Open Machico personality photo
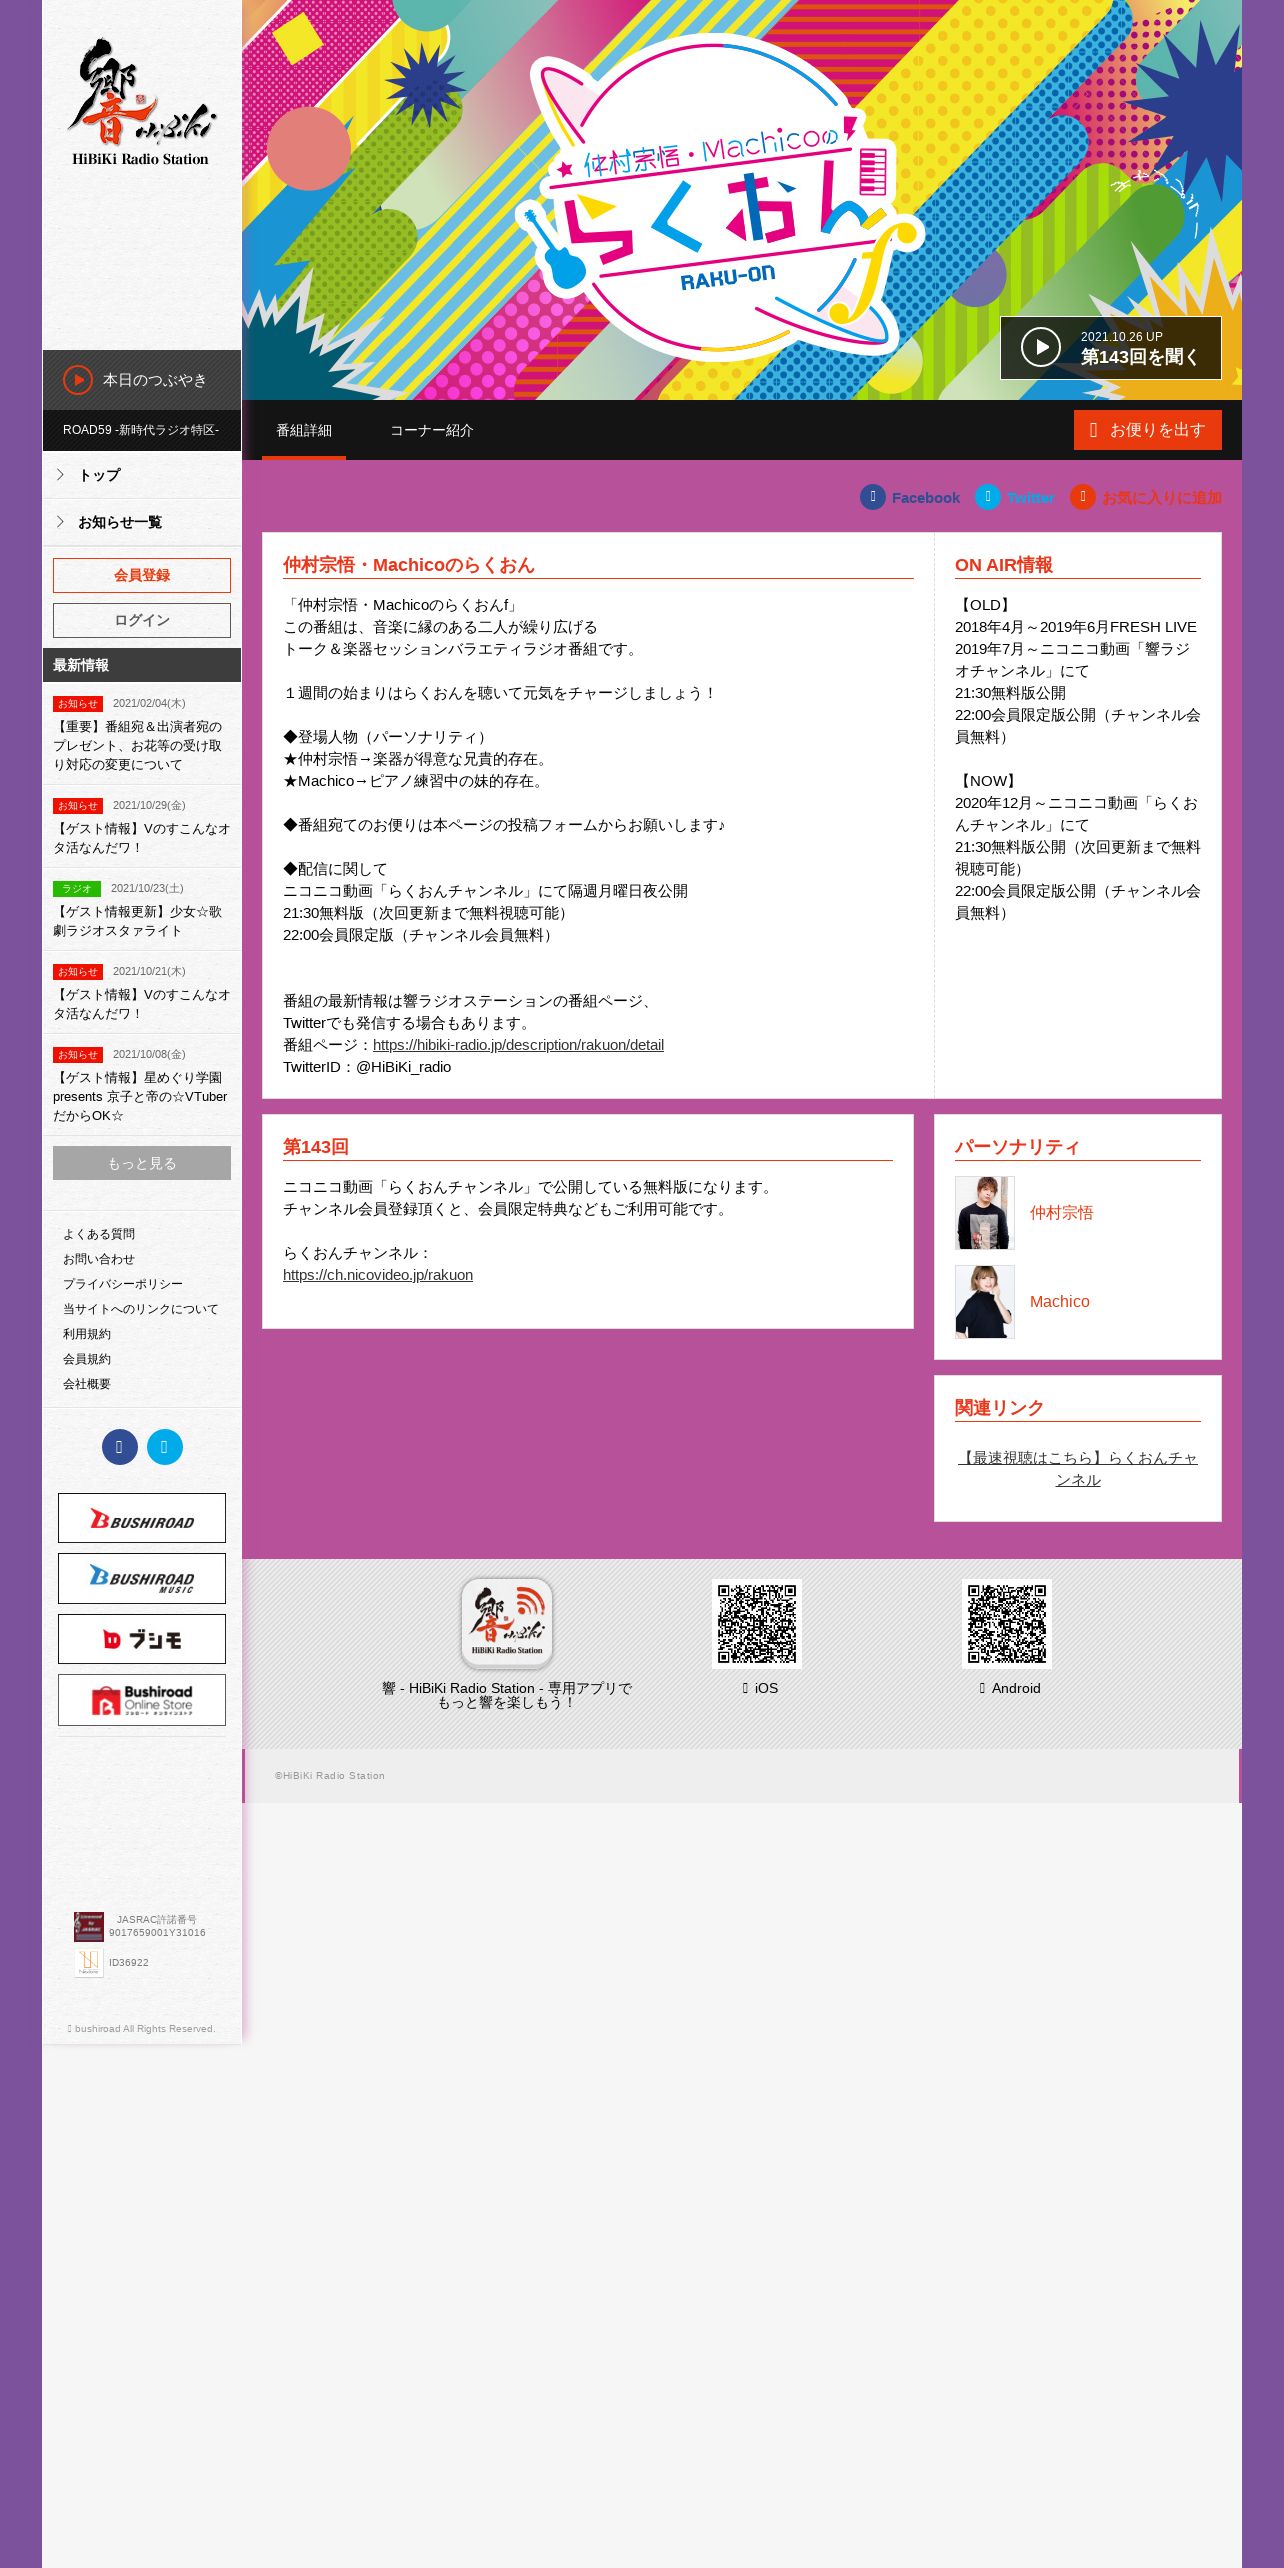 985,1302
